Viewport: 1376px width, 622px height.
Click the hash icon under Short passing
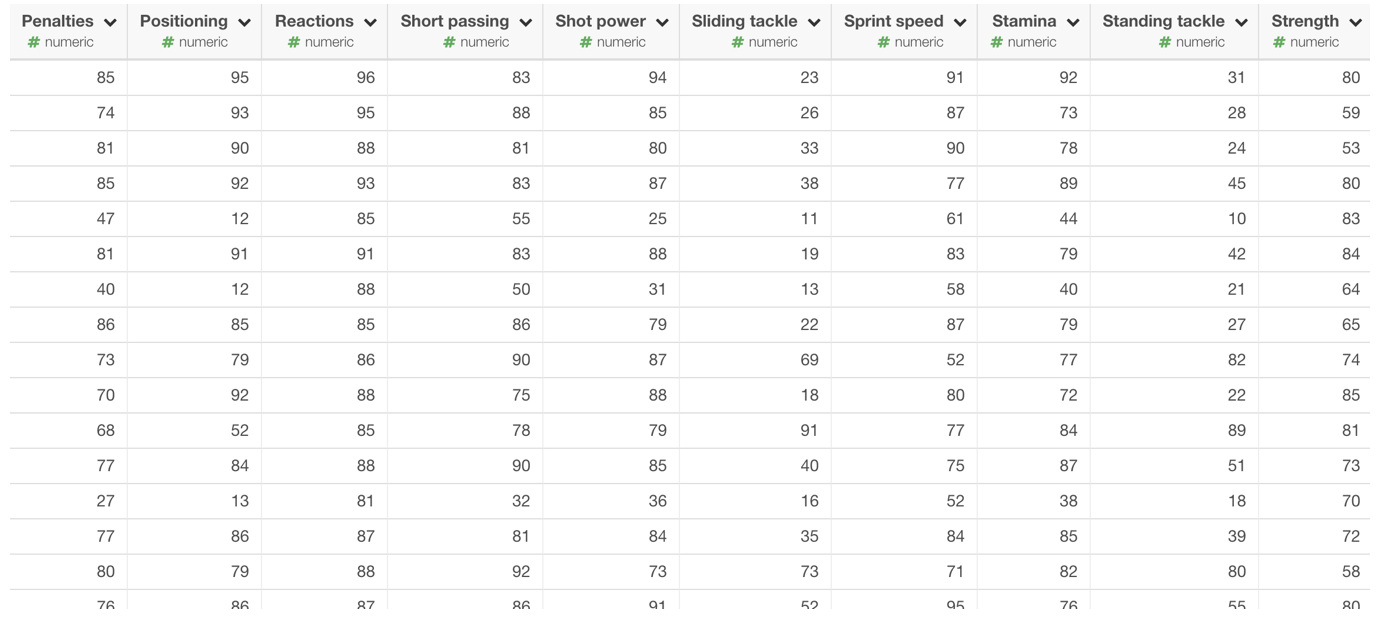point(450,42)
